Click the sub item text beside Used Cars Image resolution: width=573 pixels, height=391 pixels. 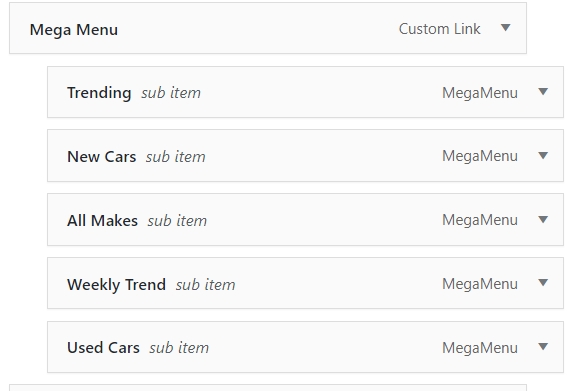pos(179,348)
